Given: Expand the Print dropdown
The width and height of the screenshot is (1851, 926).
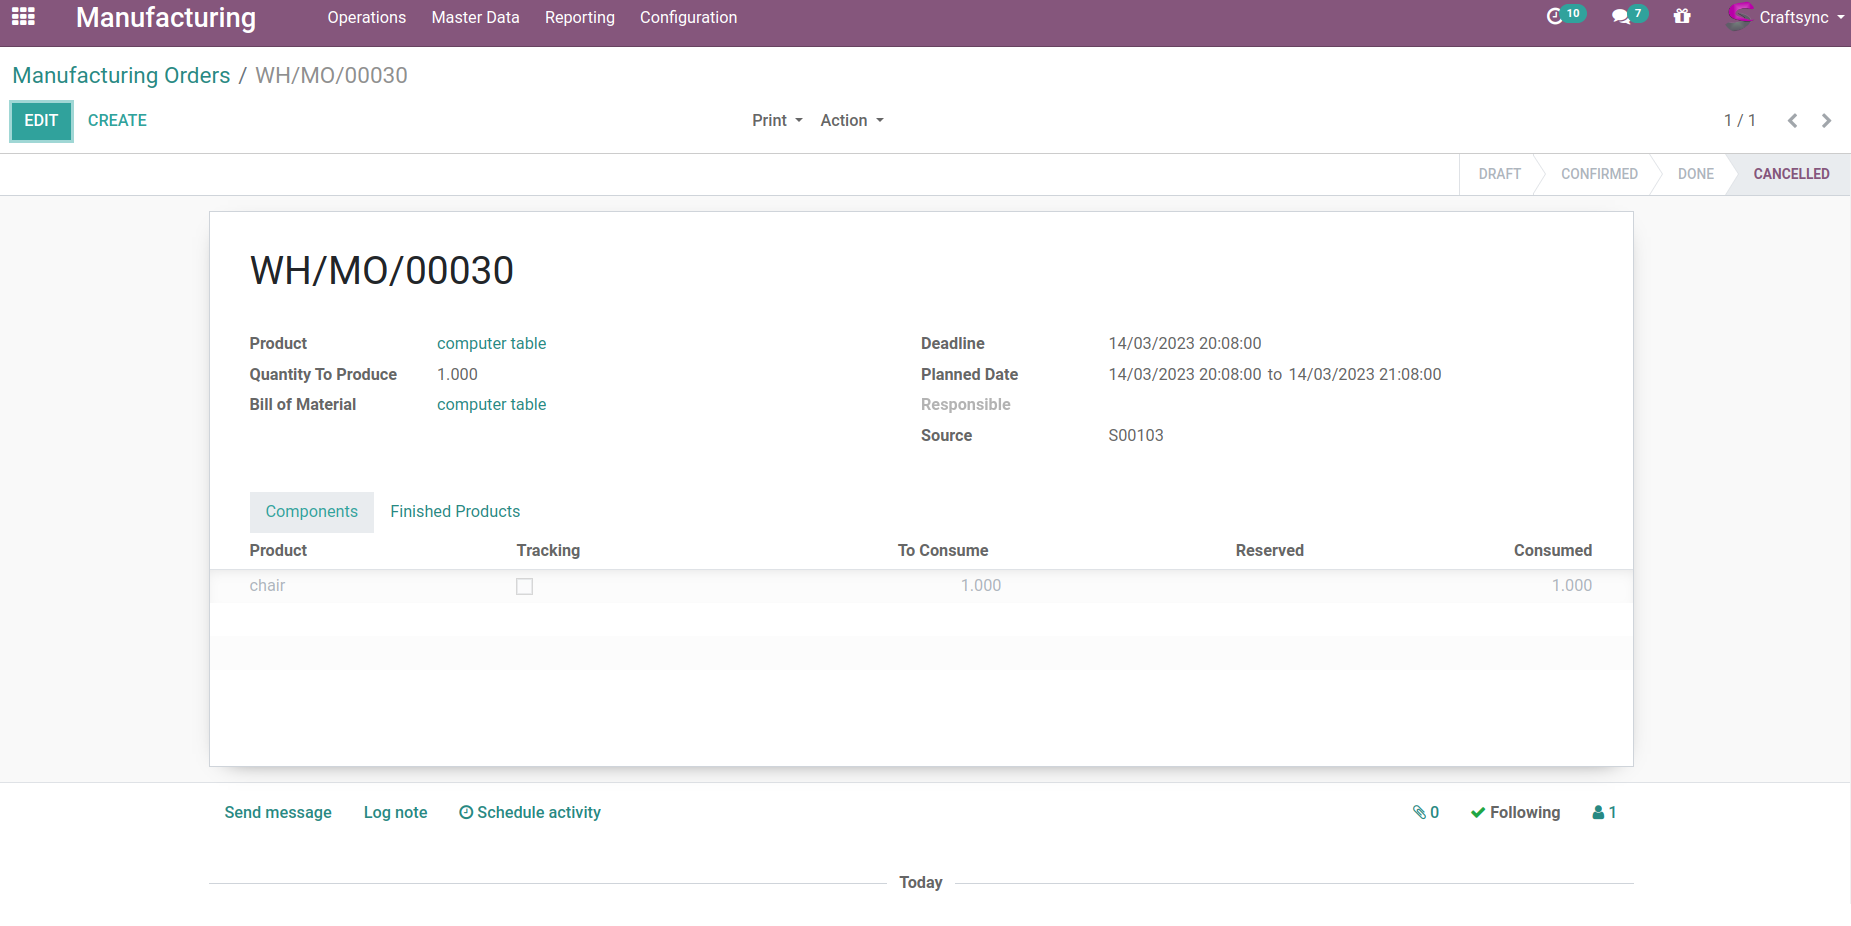Looking at the screenshot, I should point(777,120).
